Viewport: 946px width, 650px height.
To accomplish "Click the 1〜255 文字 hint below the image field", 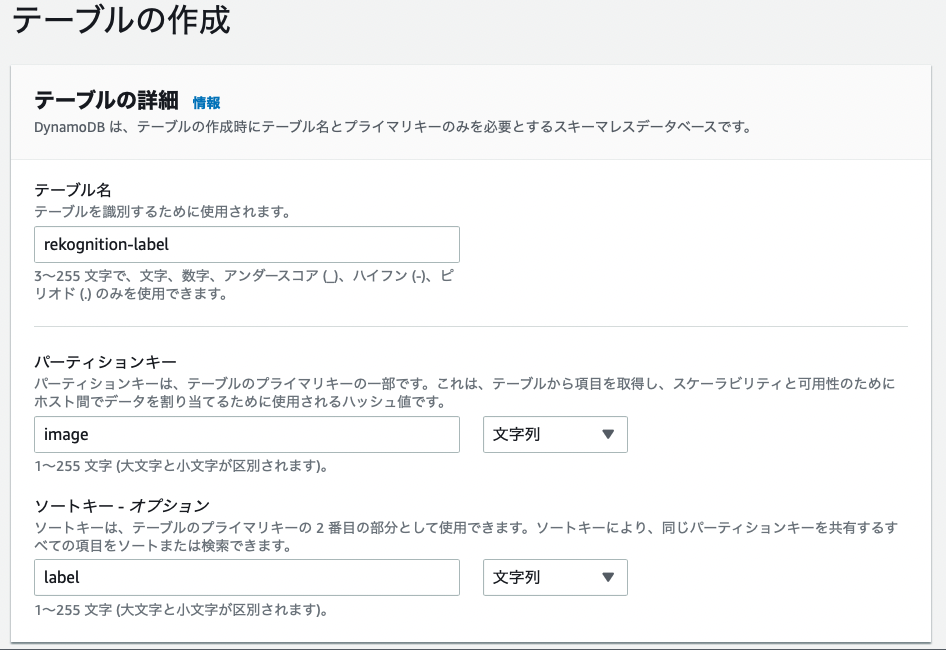I will click(x=181, y=466).
